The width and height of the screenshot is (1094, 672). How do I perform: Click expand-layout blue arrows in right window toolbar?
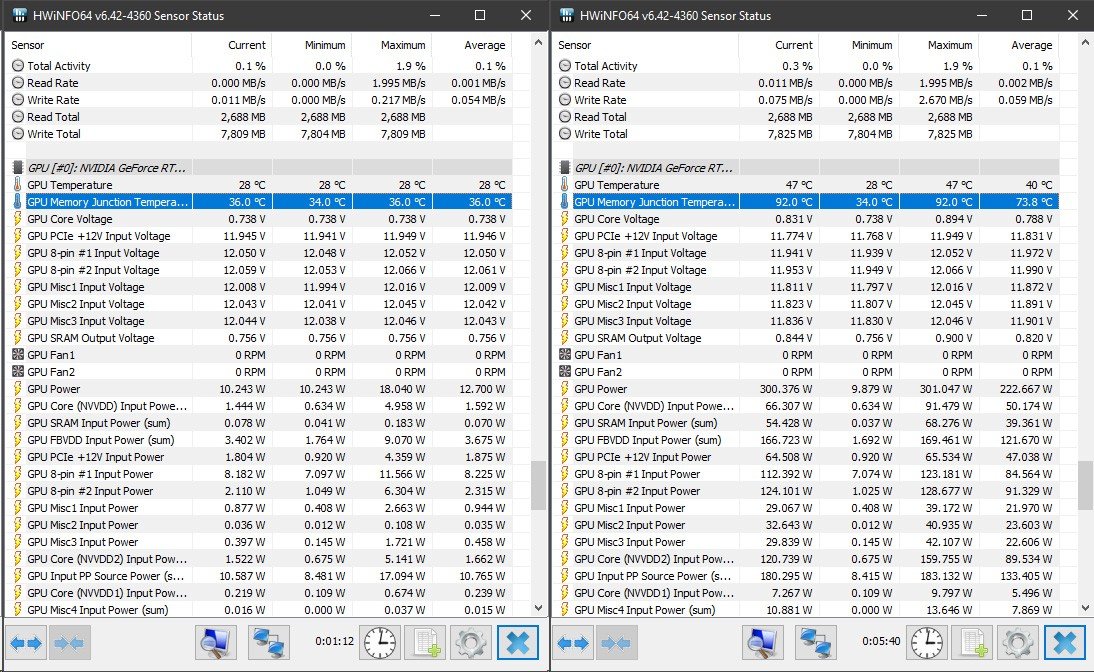(x=574, y=642)
